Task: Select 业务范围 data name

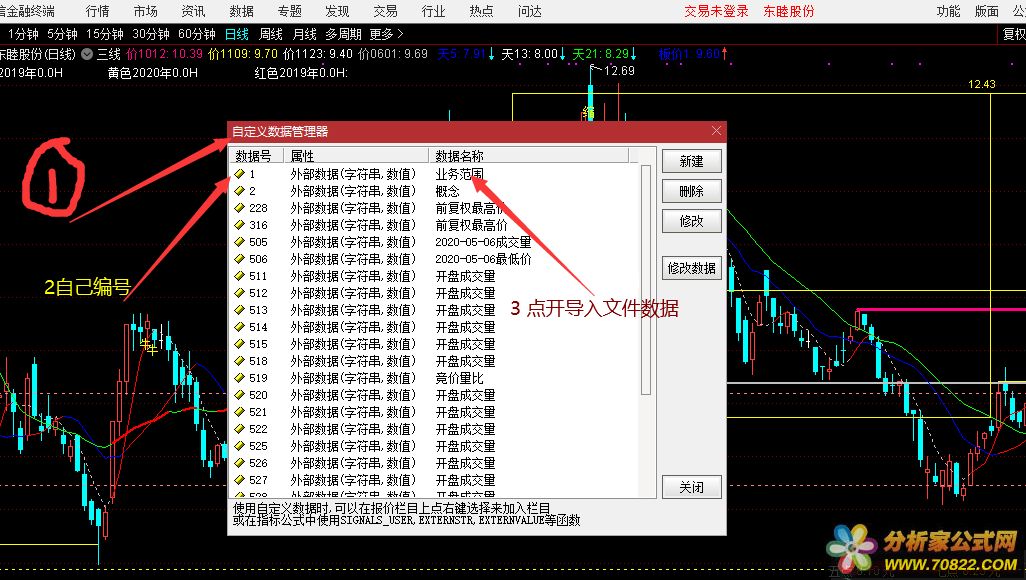Action: (459, 174)
